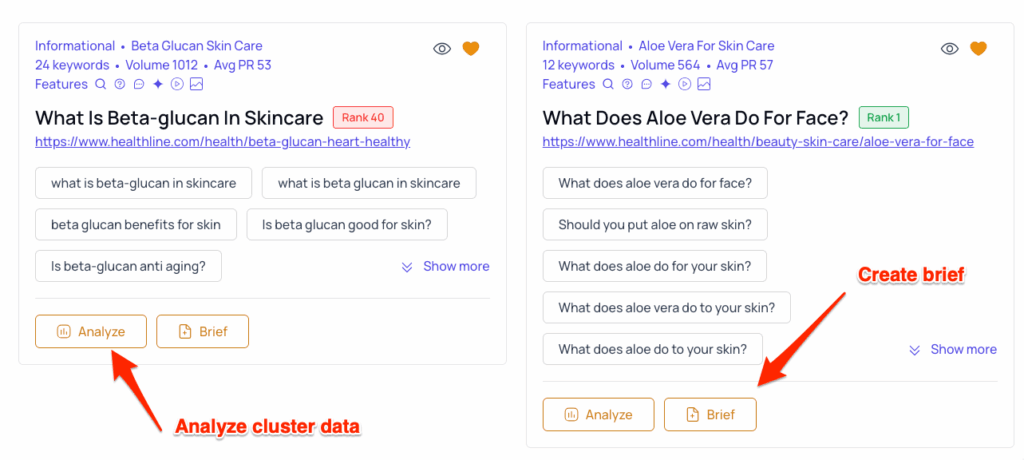This screenshot has height=460, width=1024.
Task: Toggle eye visibility on Beta Glucan cluster
Action: [x=442, y=48]
